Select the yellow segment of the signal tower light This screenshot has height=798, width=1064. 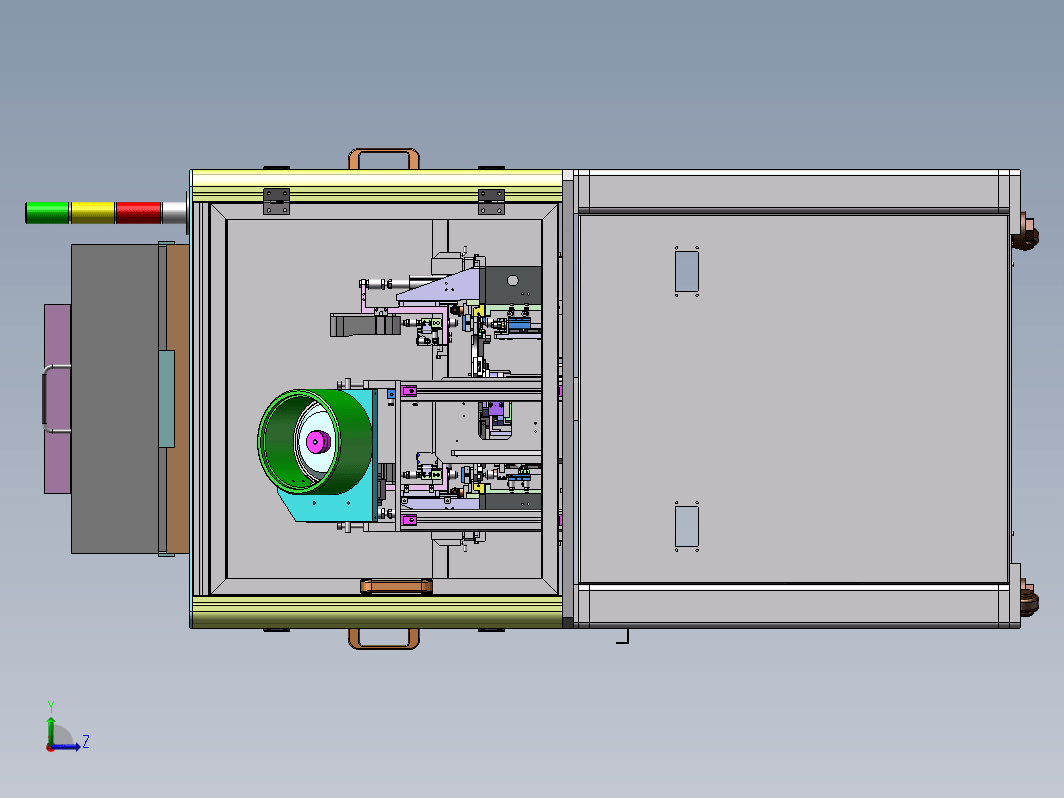[x=93, y=212]
